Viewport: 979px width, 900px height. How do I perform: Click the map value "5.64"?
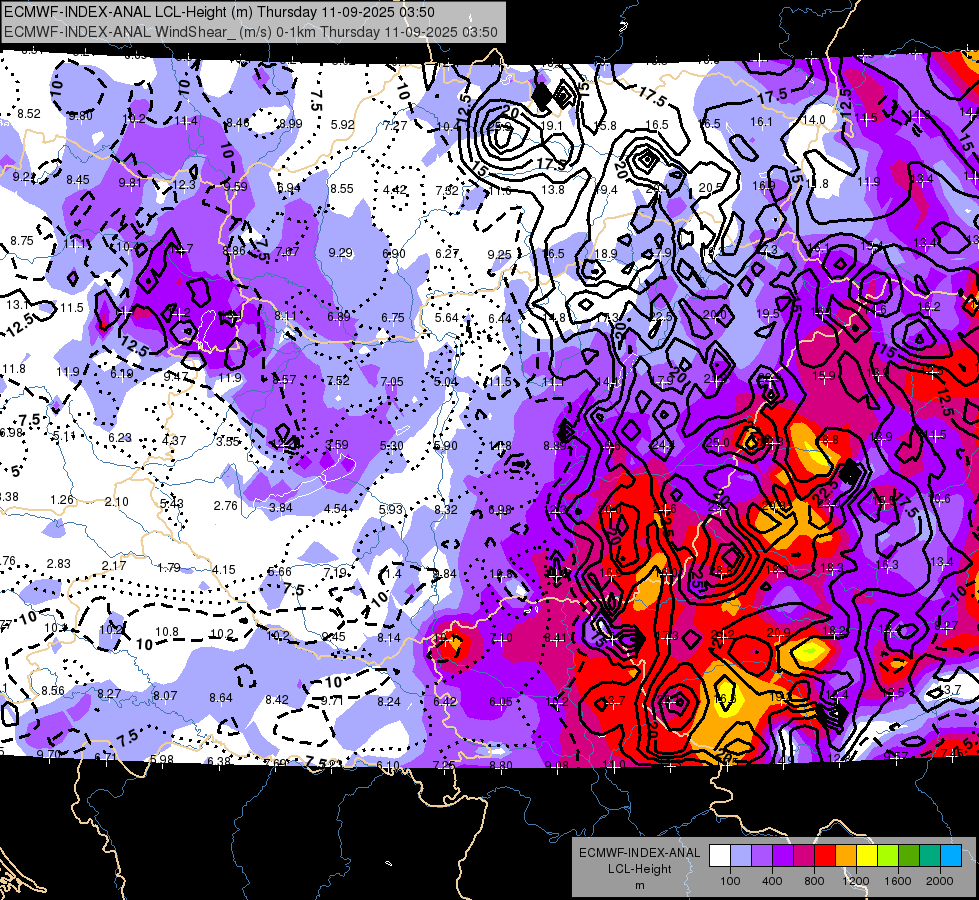[x=446, y=317]
